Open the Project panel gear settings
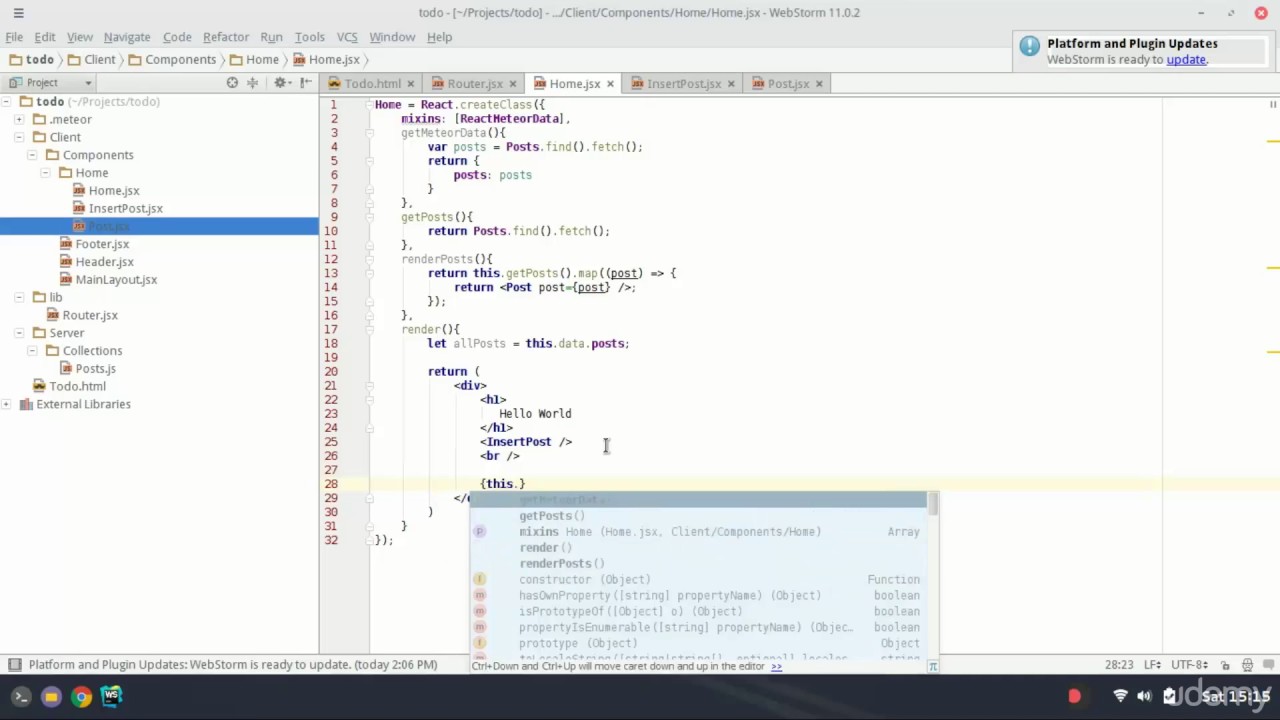1280x720 pixels. (x=281, y=83)
